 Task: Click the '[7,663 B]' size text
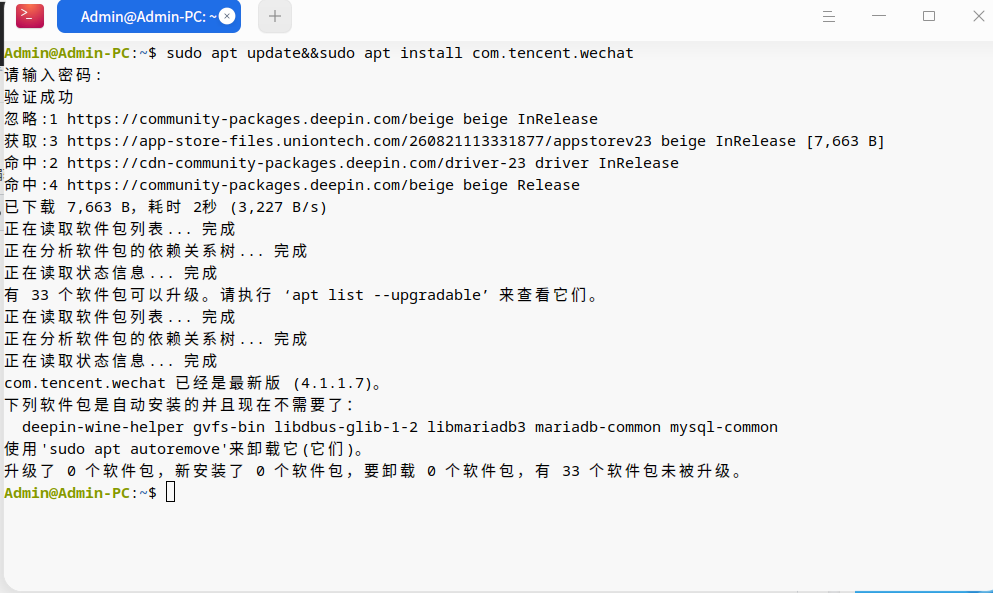845,141
